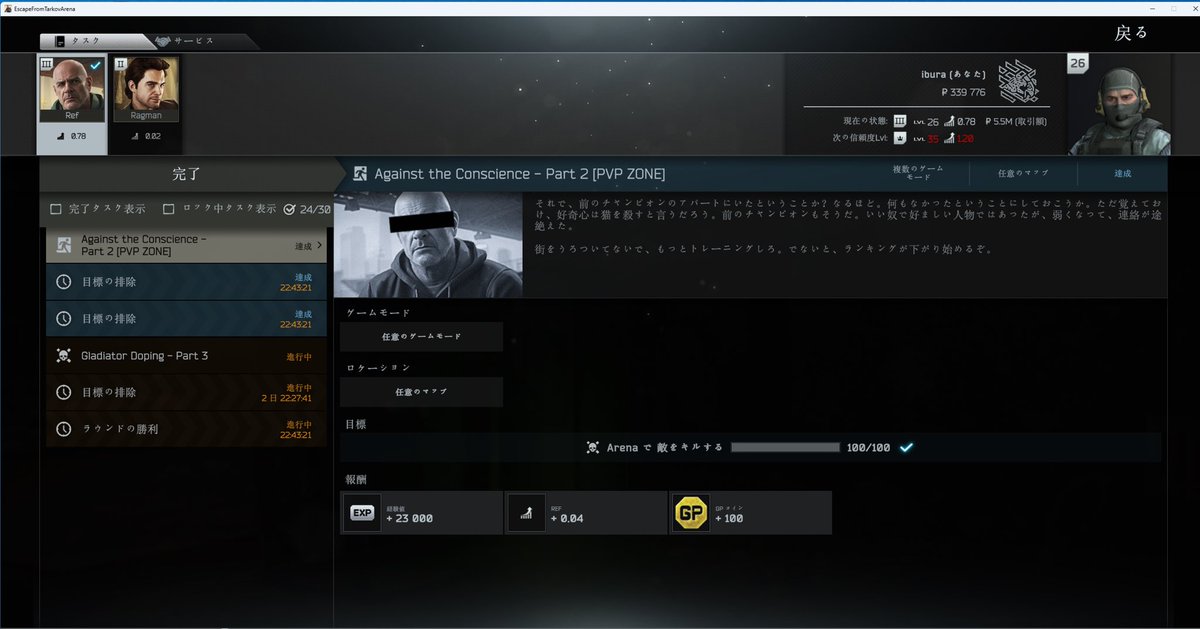Click the REF reputation reward icon
The height and width of the screenshot is (629, 1200).
click(526, 513)
